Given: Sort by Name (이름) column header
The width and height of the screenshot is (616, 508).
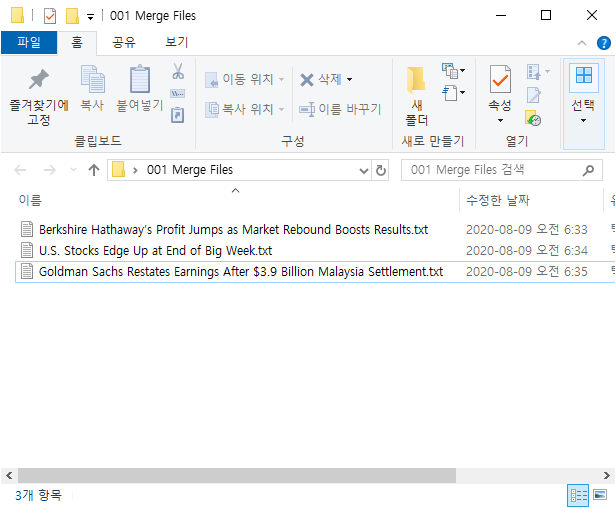Looking at the screenshot, I should point(30,200).
